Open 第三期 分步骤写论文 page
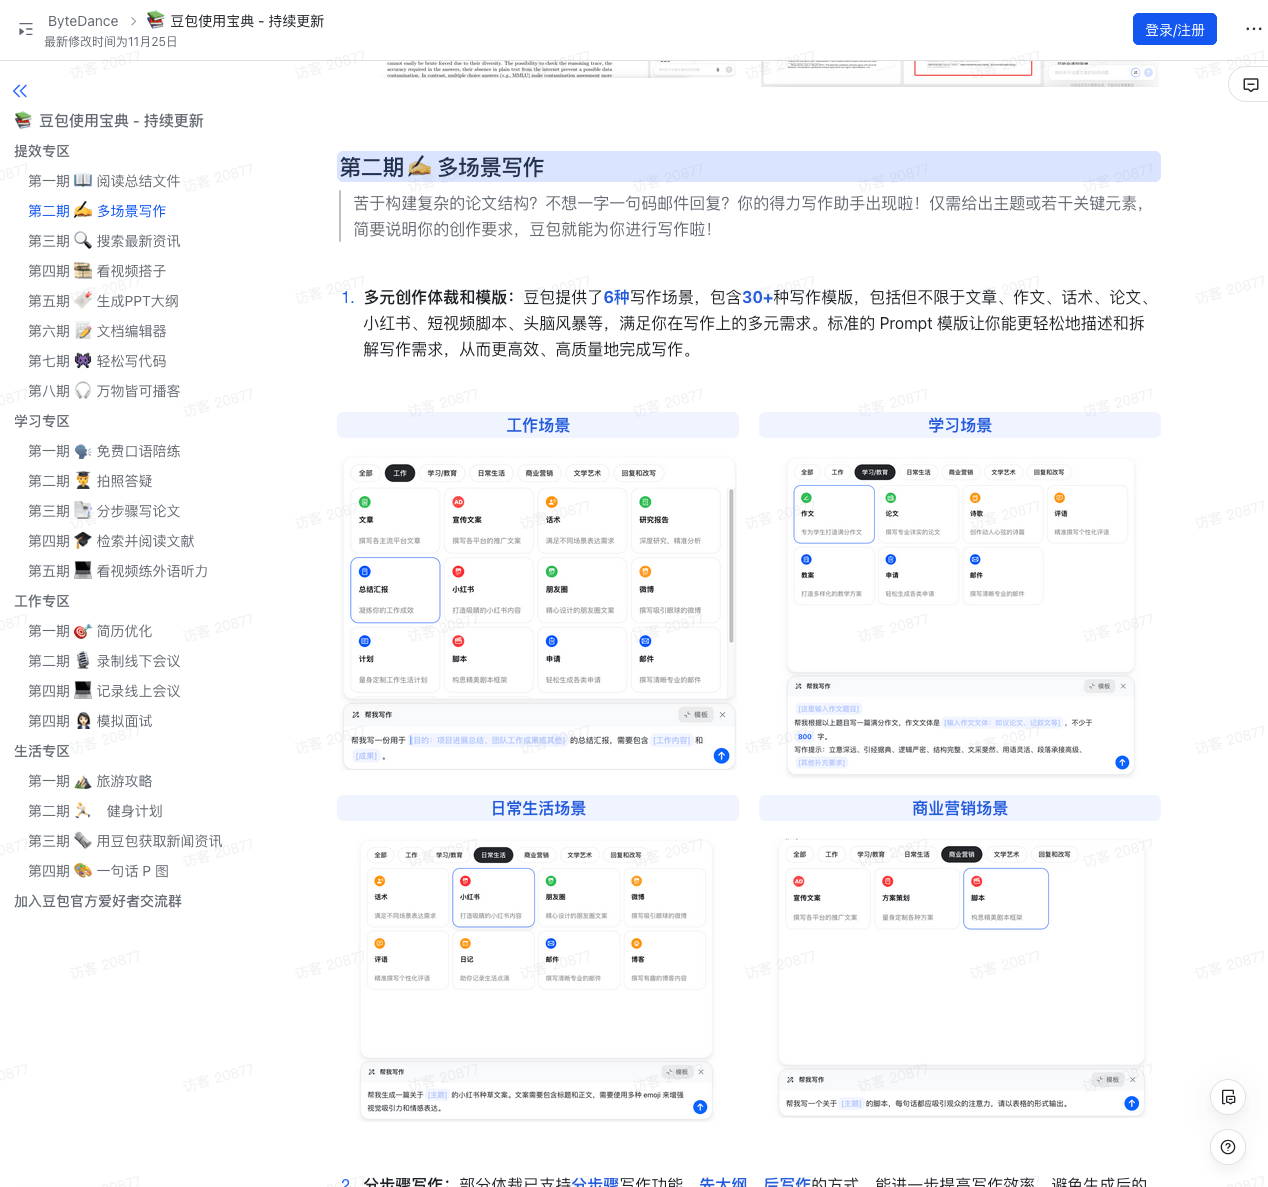 pos(104,511)
